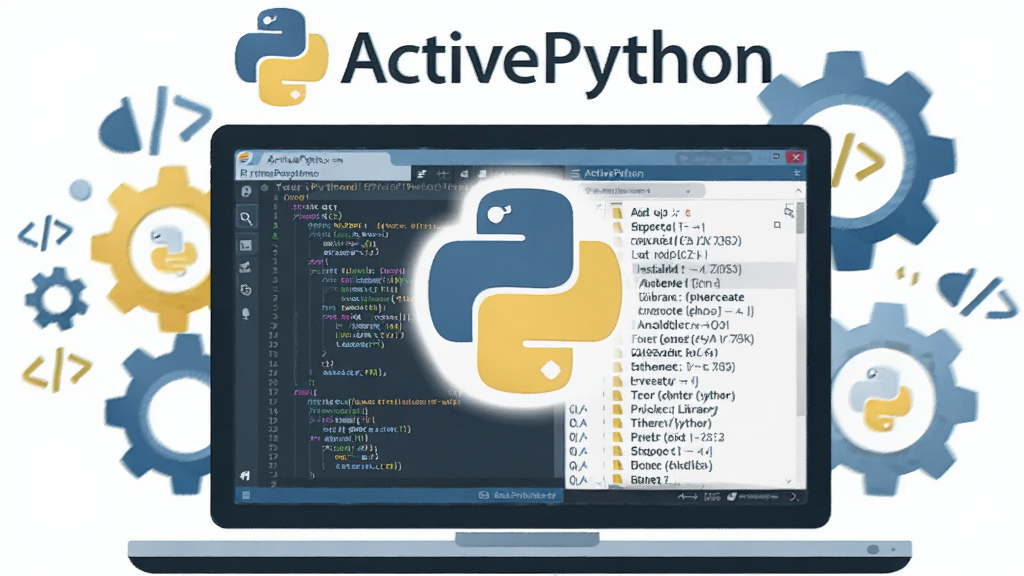Click the folder icon in the Bonee row

(x=617, y=466)
